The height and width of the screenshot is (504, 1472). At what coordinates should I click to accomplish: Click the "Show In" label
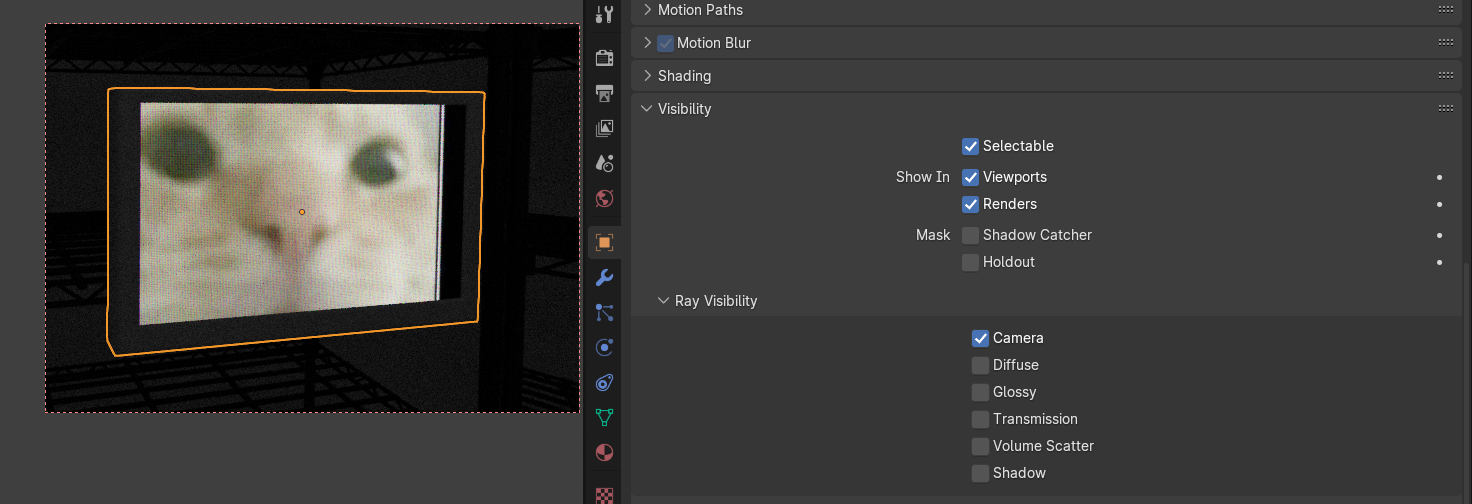(x=923, y=177)
